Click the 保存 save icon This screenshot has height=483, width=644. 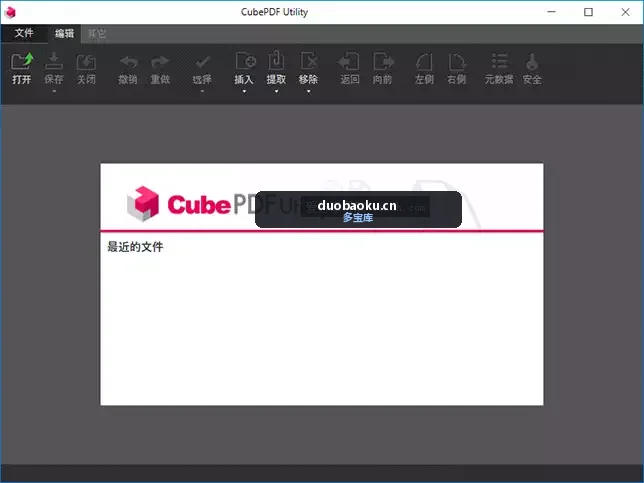click(54, 62)
